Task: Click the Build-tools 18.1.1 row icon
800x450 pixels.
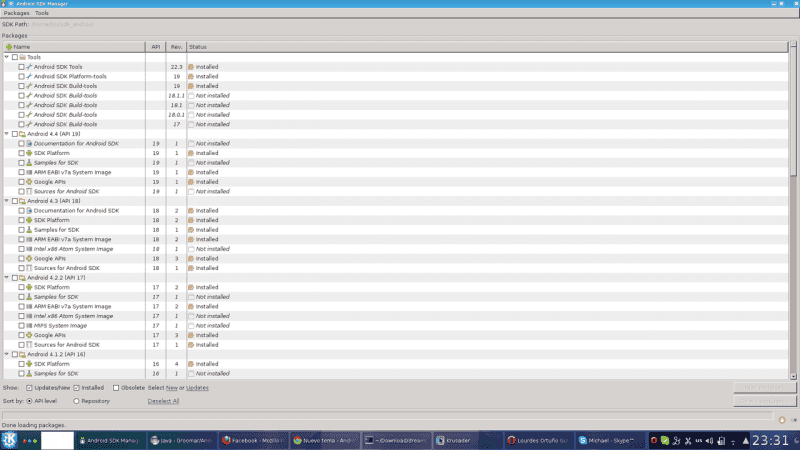Action: 29,95
